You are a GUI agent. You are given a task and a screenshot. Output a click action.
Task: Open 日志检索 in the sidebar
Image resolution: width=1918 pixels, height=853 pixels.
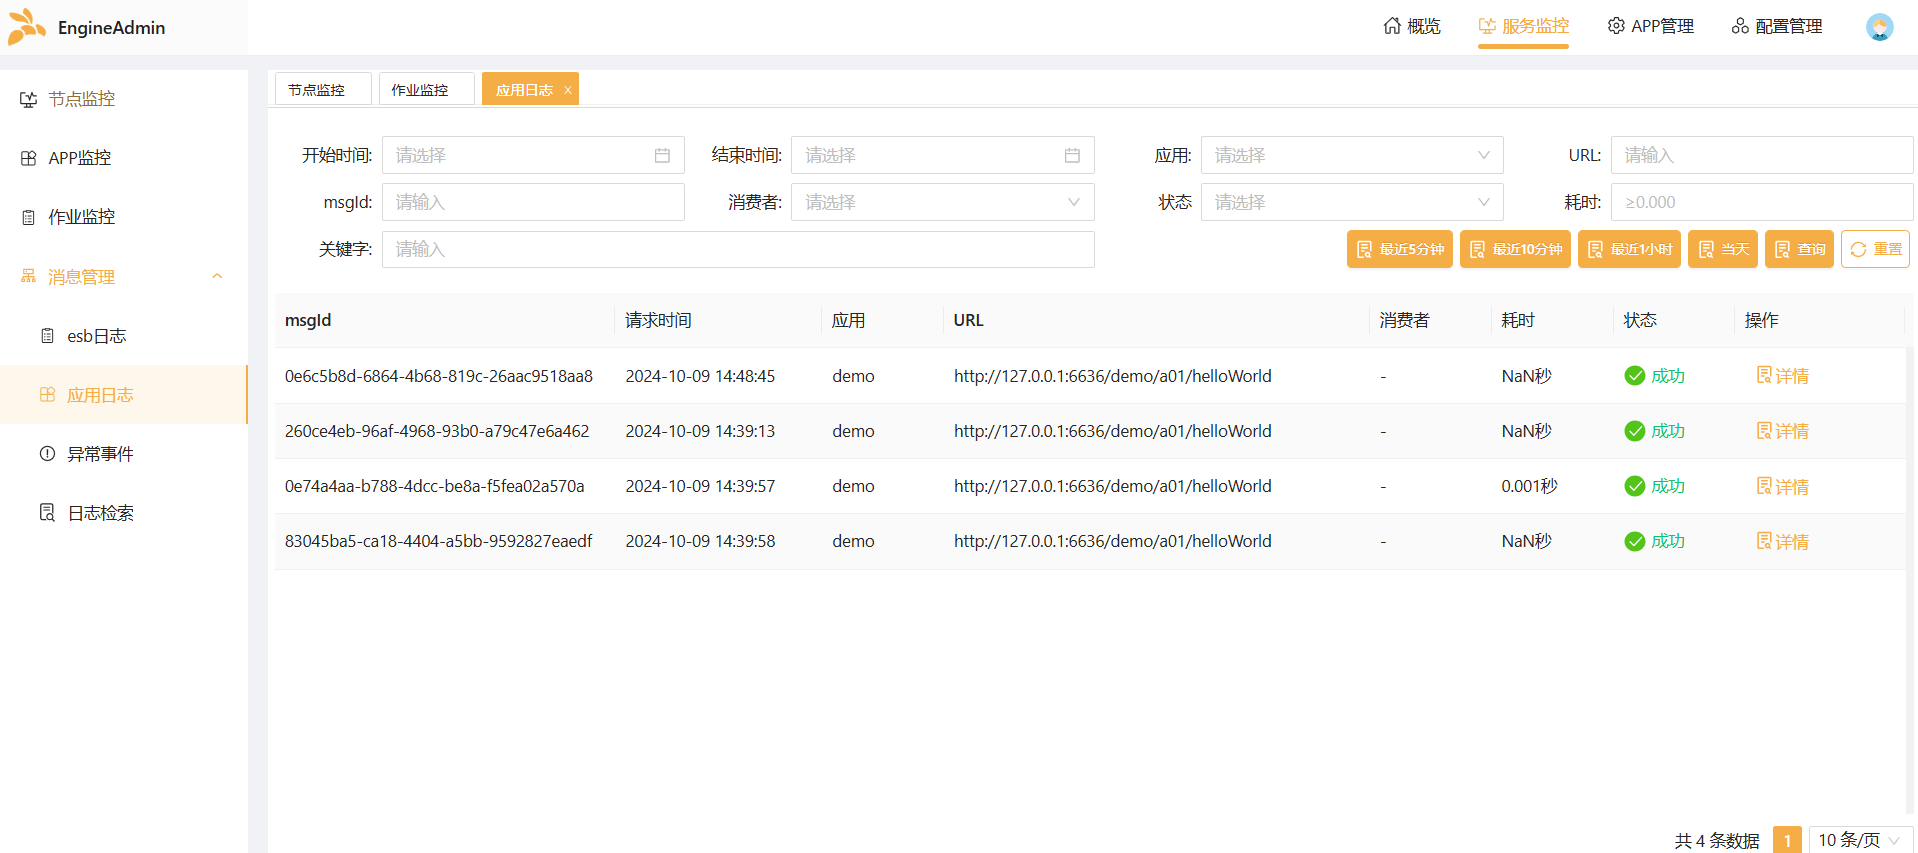click(x=124, y=513)
